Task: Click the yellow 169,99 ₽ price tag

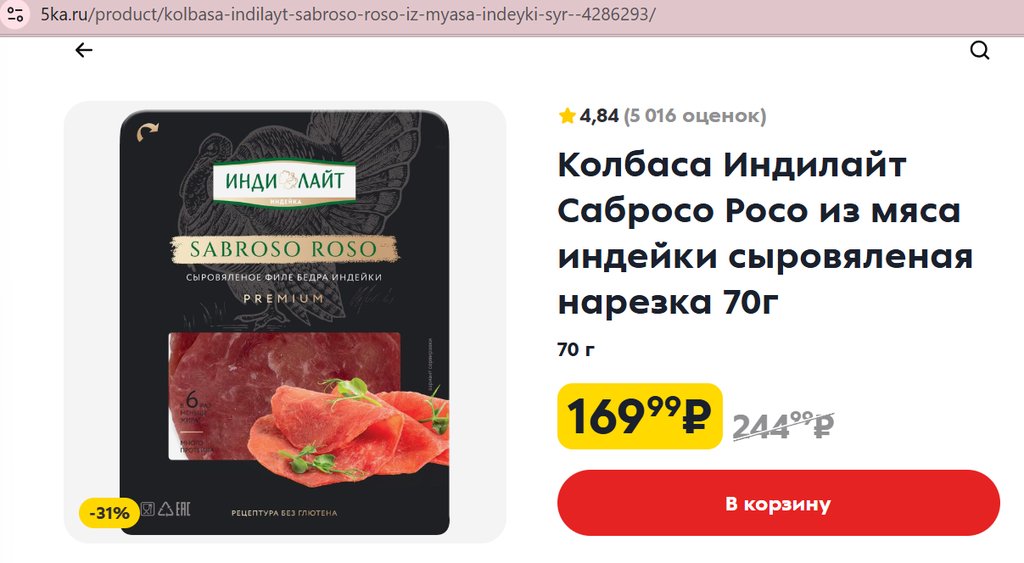Action: 639,416
